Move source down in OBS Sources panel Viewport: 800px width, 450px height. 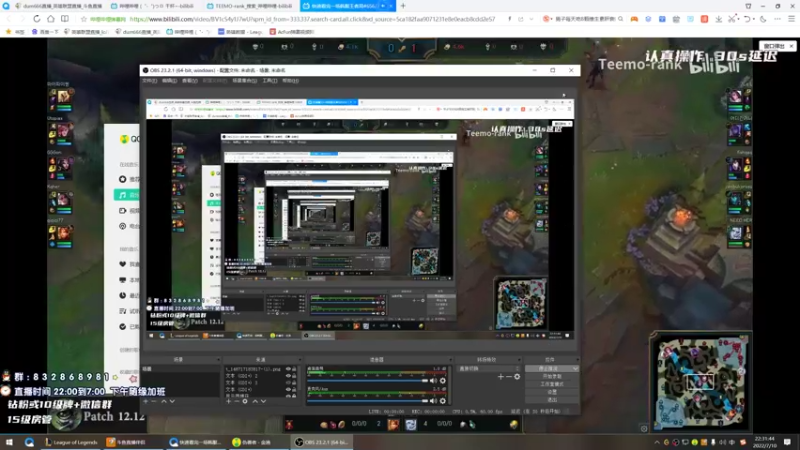263,401
